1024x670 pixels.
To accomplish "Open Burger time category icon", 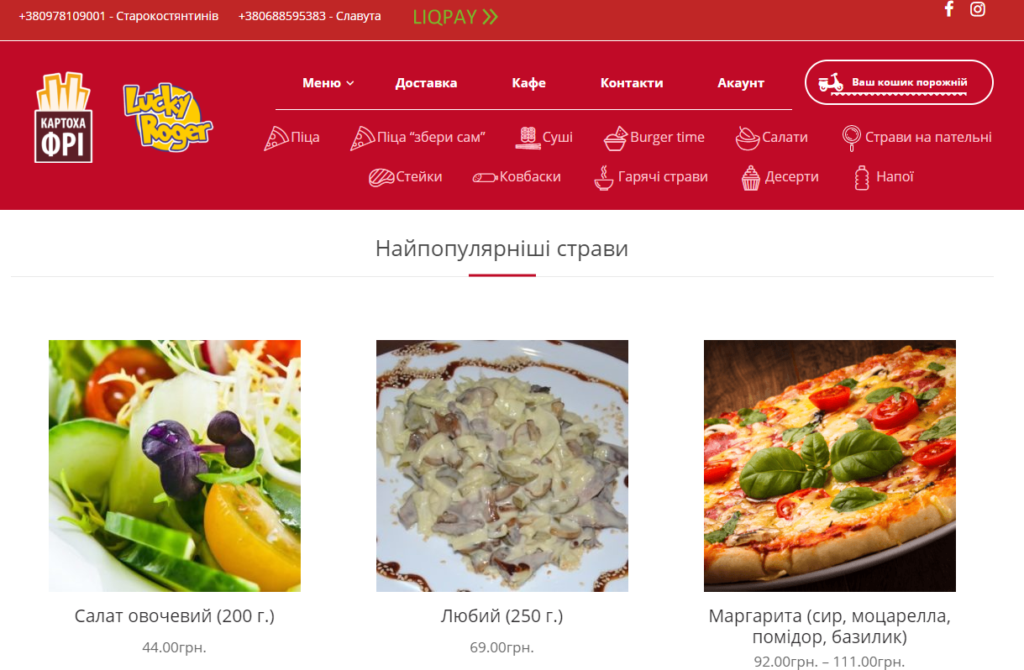I will 615,138.
